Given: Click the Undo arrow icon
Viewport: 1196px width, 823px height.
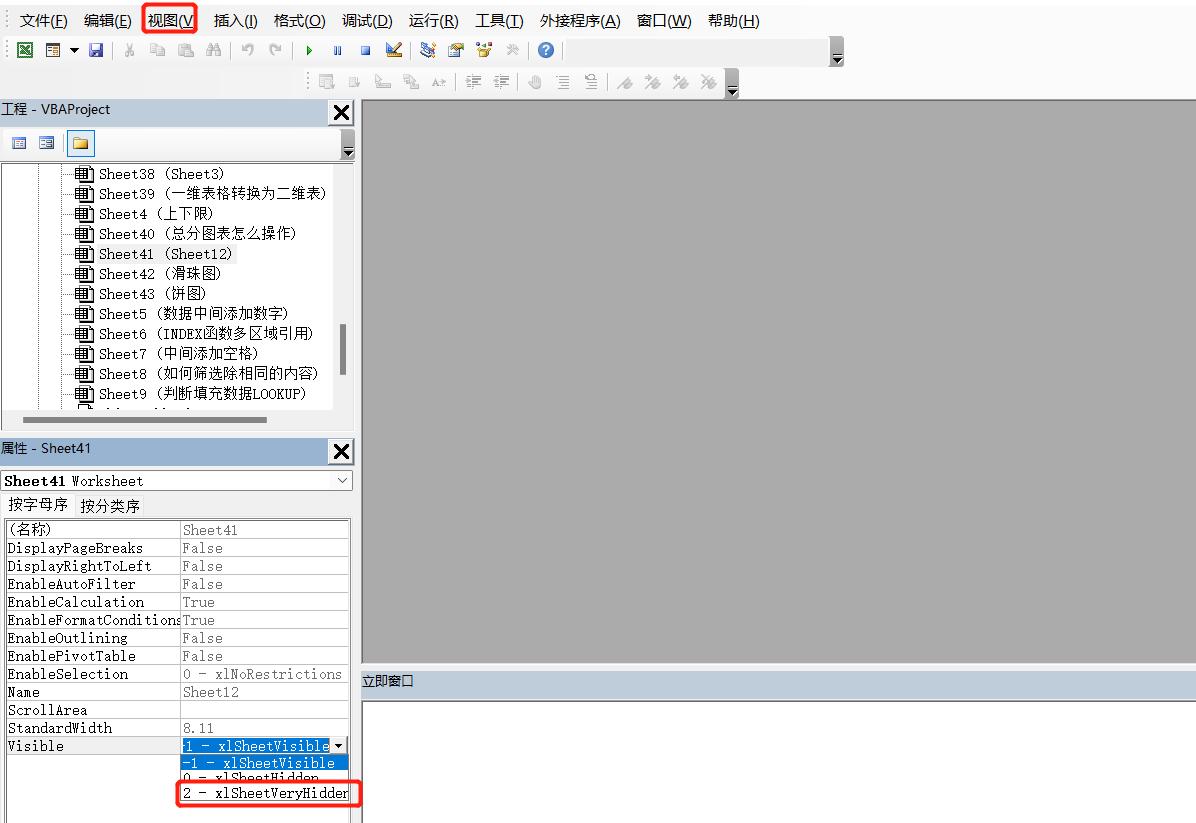Looking at the screenshot, I should tap(247, 50).
